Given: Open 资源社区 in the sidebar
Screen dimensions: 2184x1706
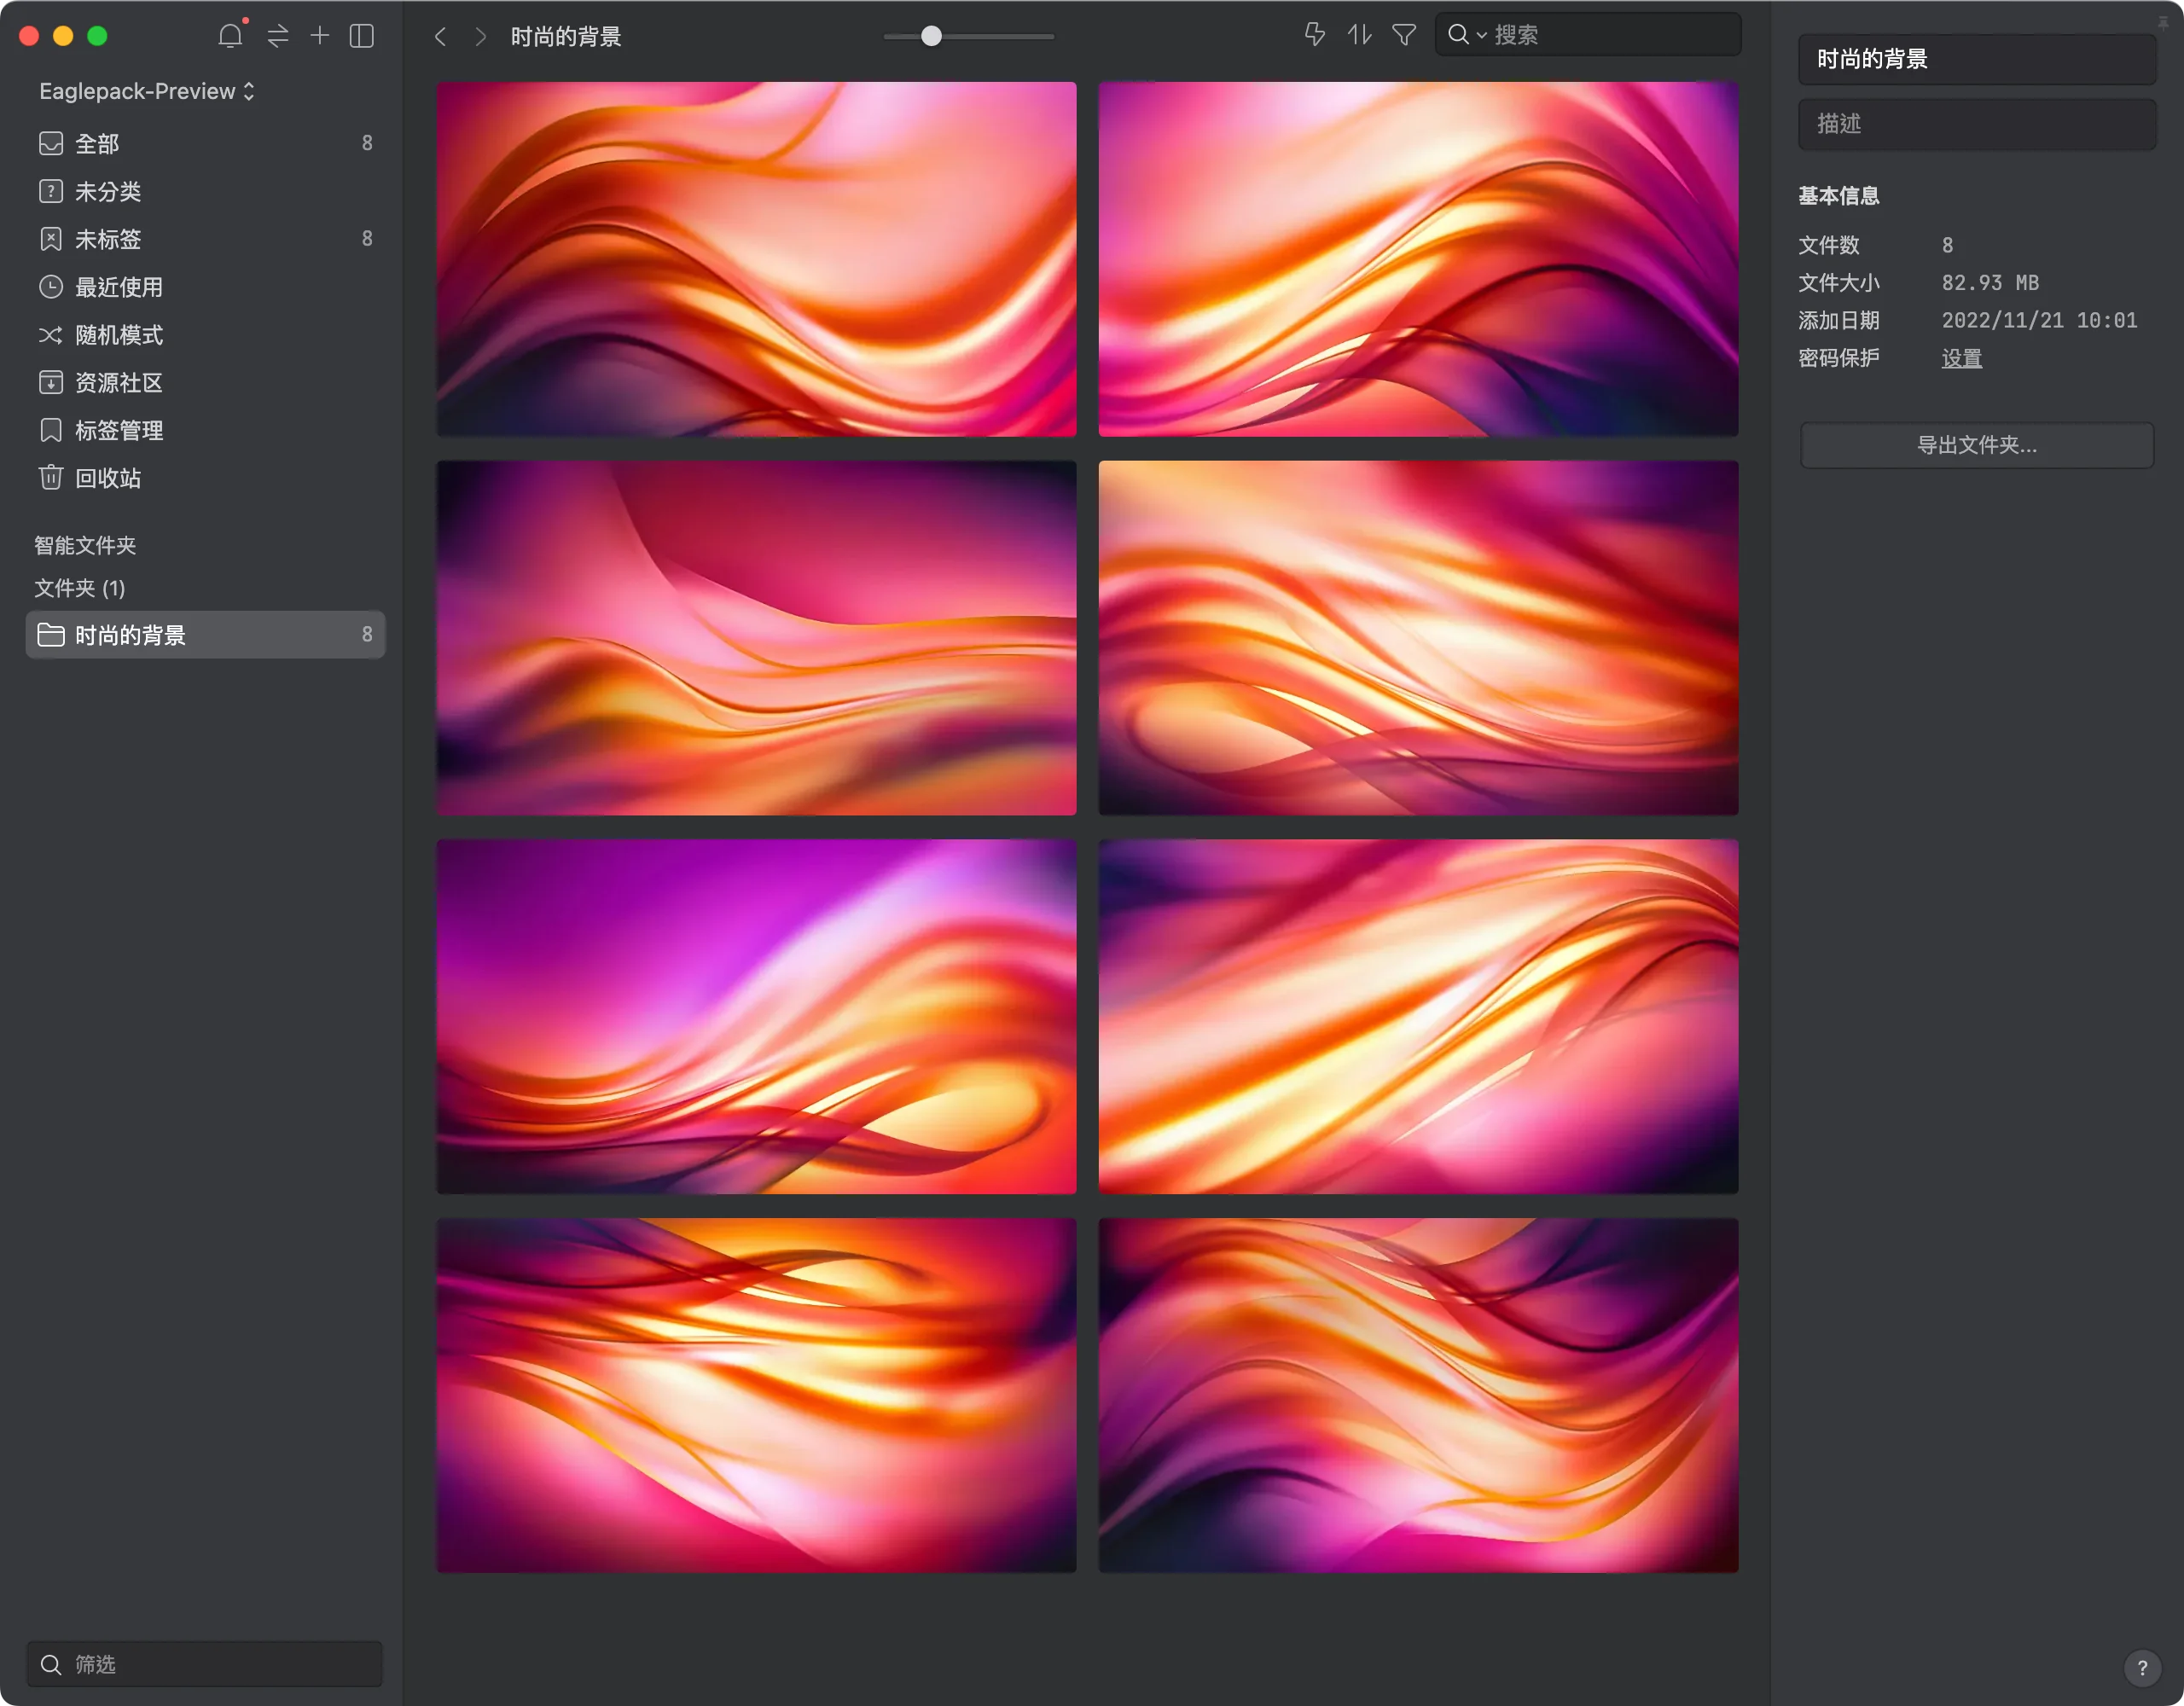Looking at the screenshot, I should (x=205, y=383).
